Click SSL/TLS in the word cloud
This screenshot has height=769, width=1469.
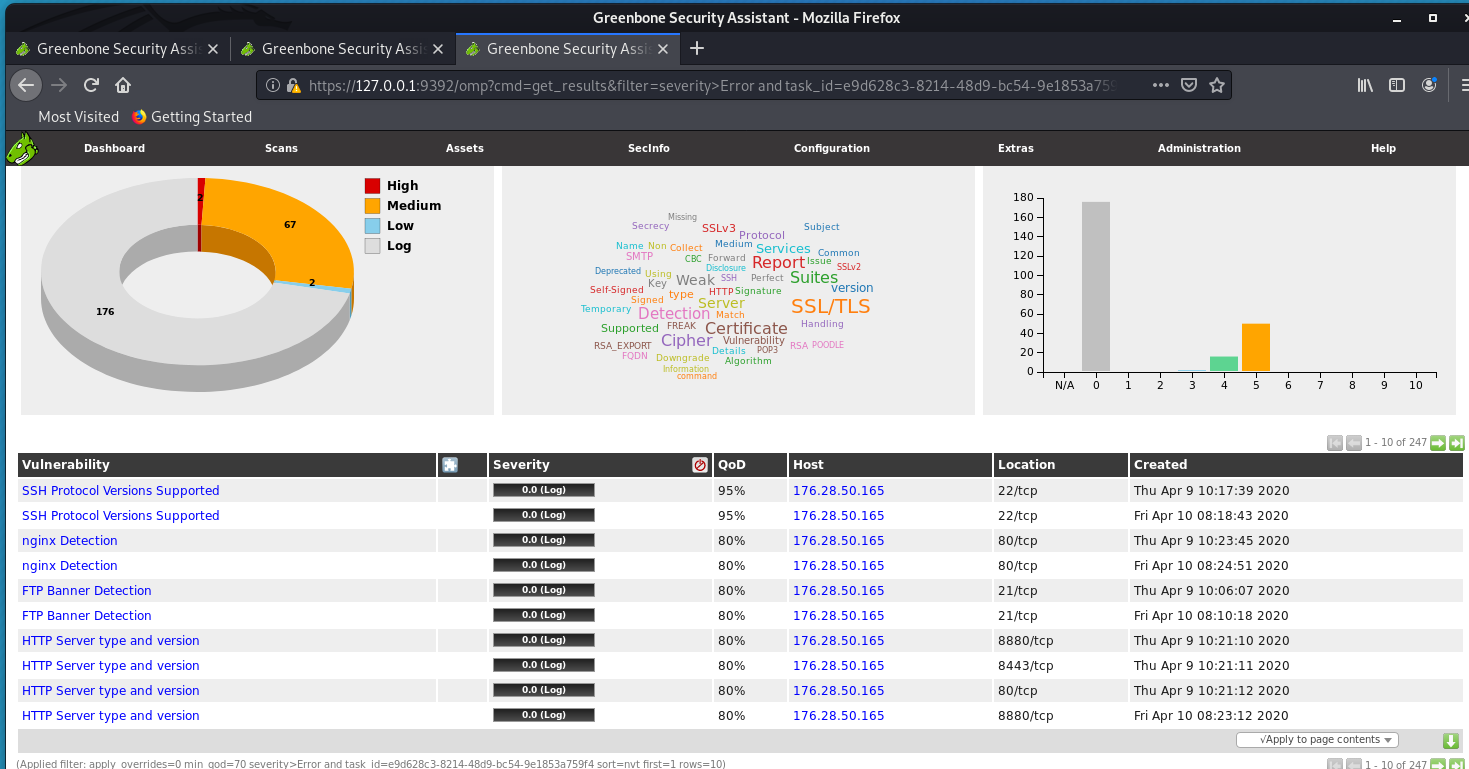(830, 306)
